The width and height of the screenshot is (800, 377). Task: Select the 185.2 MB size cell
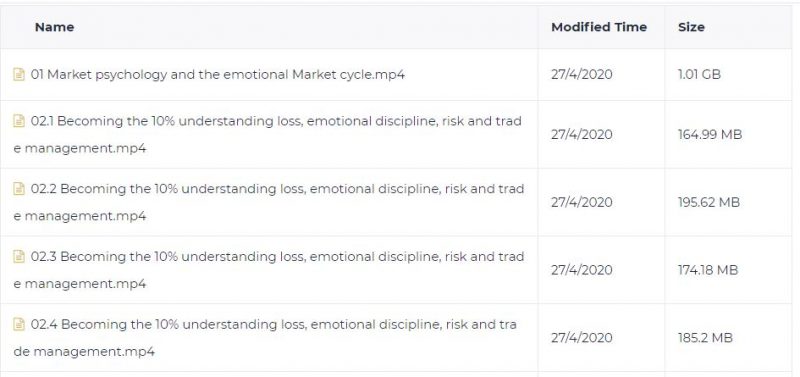(705, 338)
